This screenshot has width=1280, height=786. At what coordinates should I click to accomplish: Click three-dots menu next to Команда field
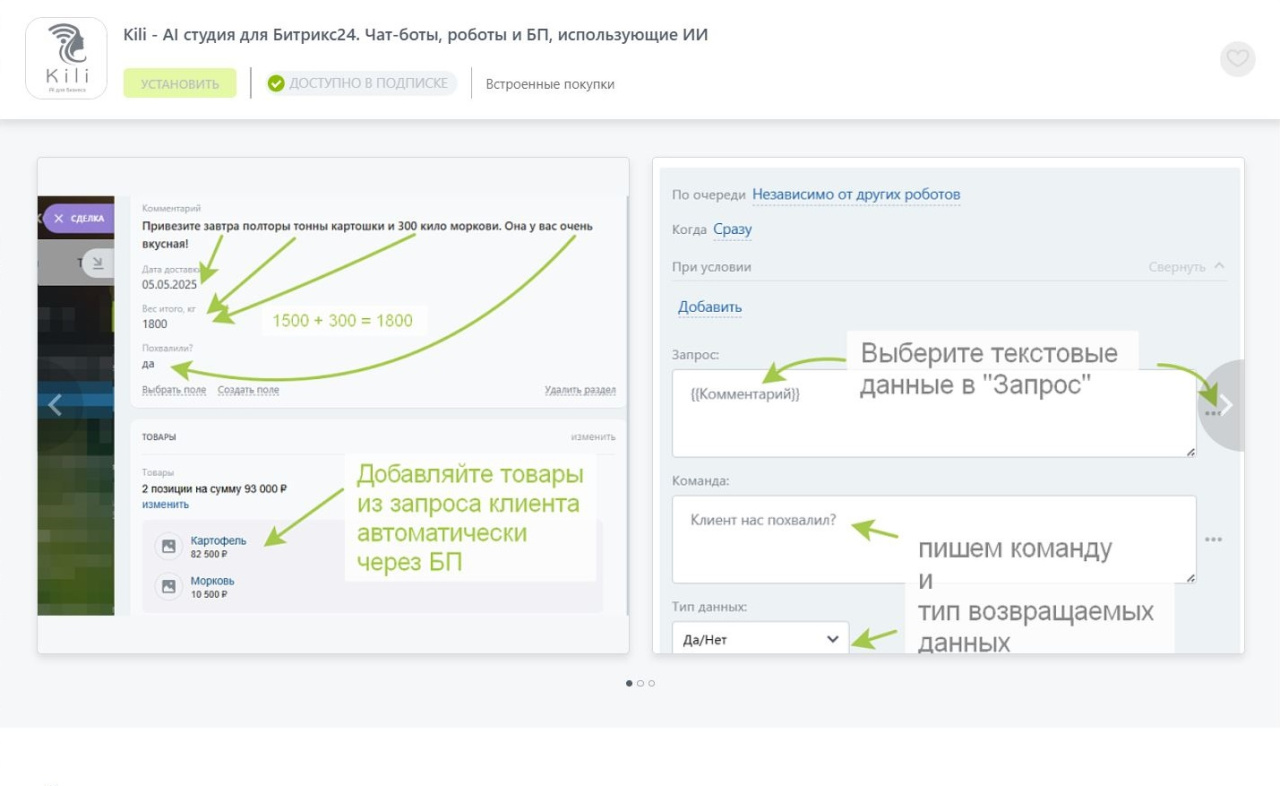(1213, 539)
